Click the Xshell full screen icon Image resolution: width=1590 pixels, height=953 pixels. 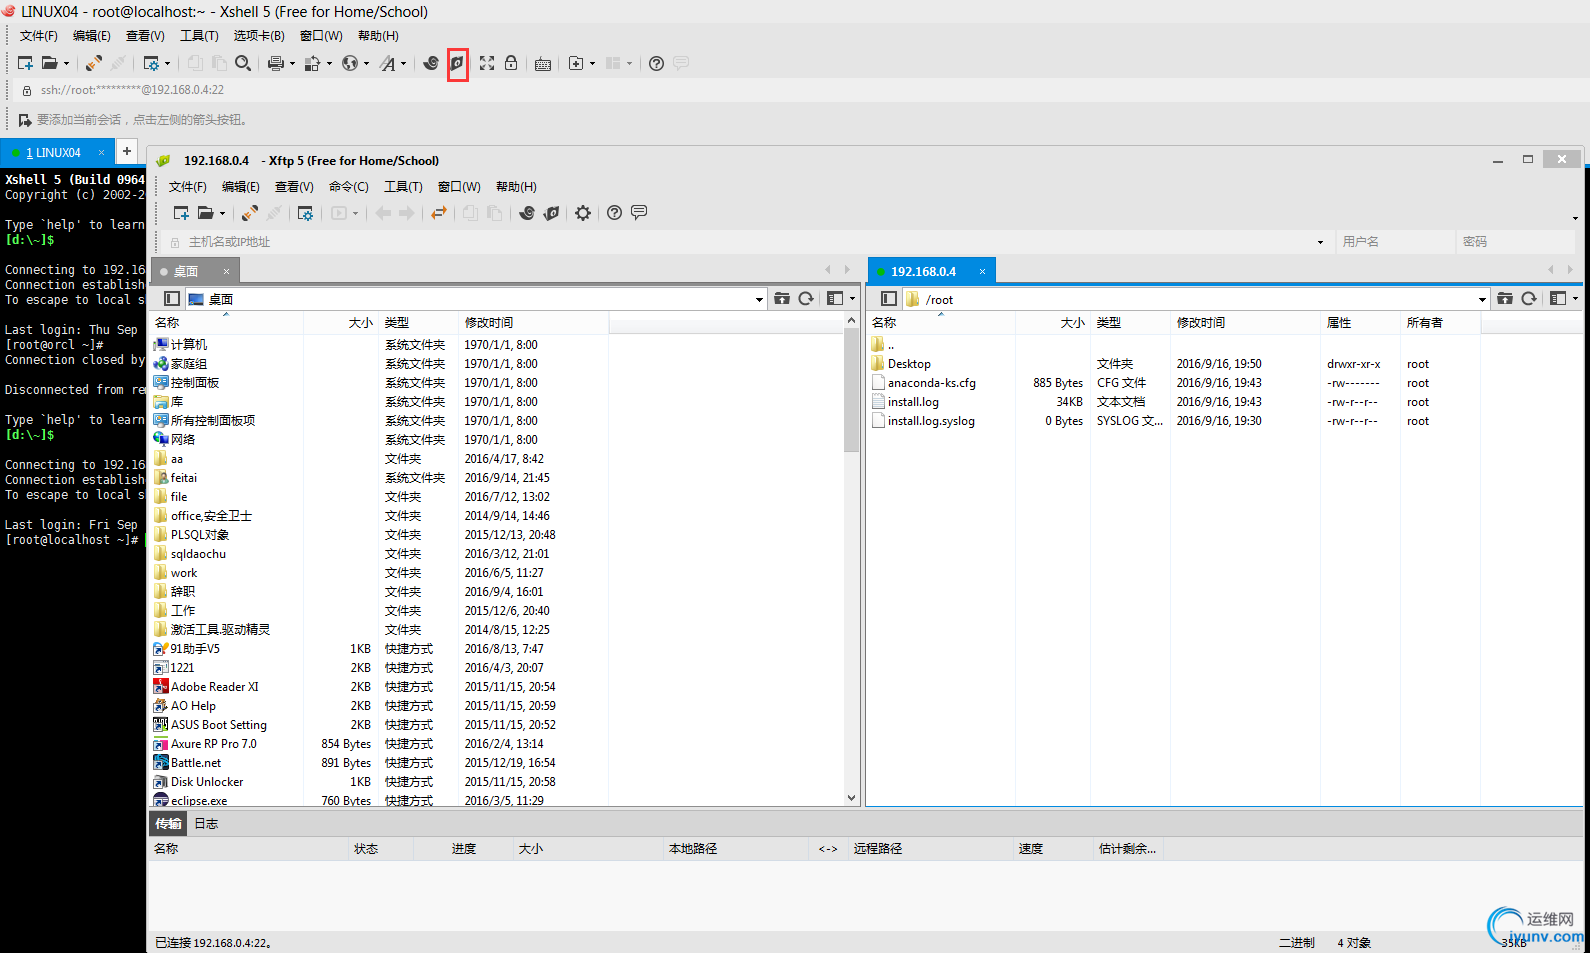pyautogui.click(x=487, y=63)
